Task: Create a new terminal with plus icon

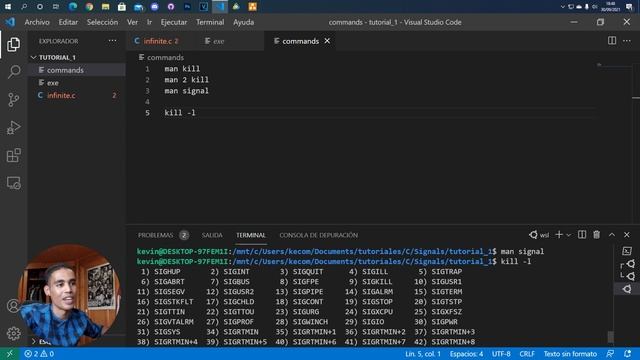Action: (x=559, y=235)
